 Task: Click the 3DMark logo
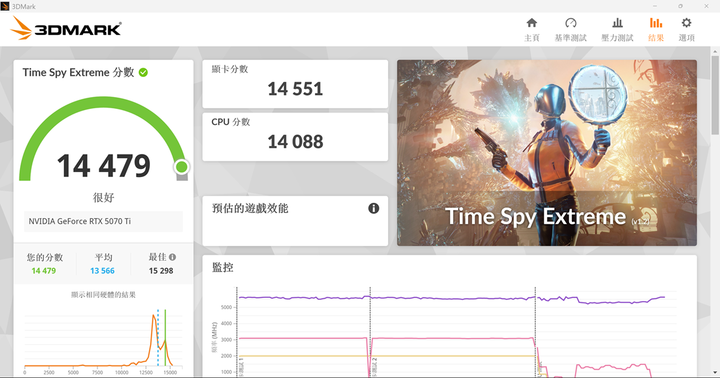click(x=66, y=28)
